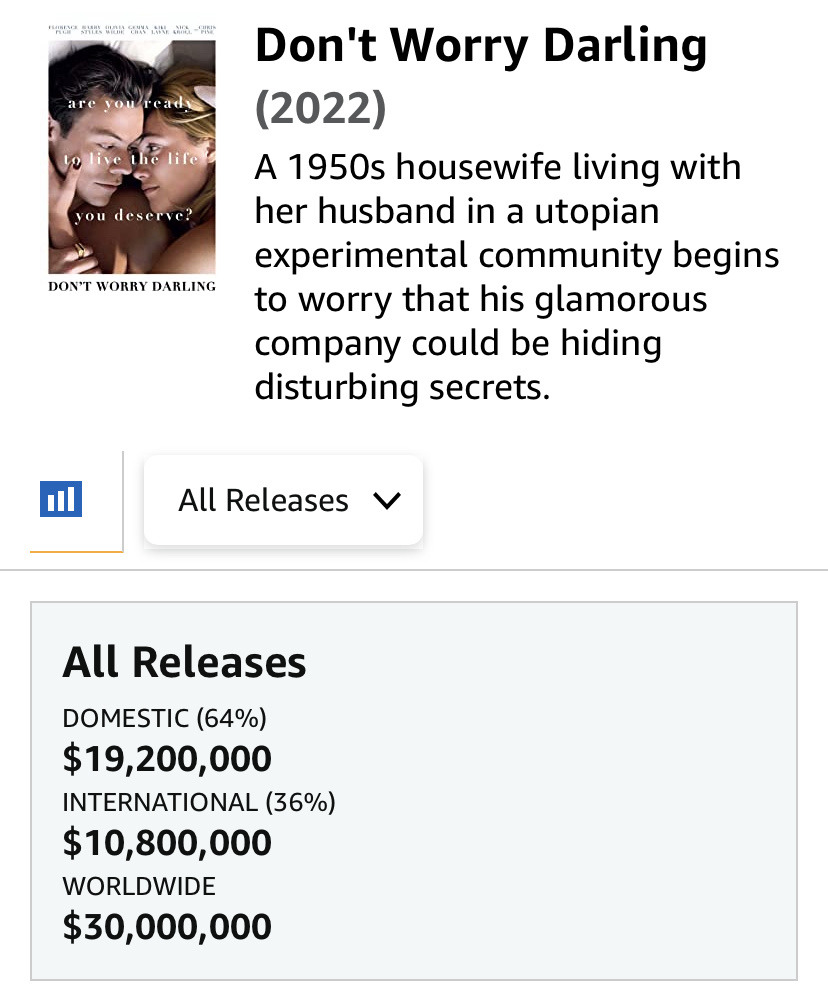Click the 1950s housewife plot description
828x991 pixels.
(x=516, y=277)
